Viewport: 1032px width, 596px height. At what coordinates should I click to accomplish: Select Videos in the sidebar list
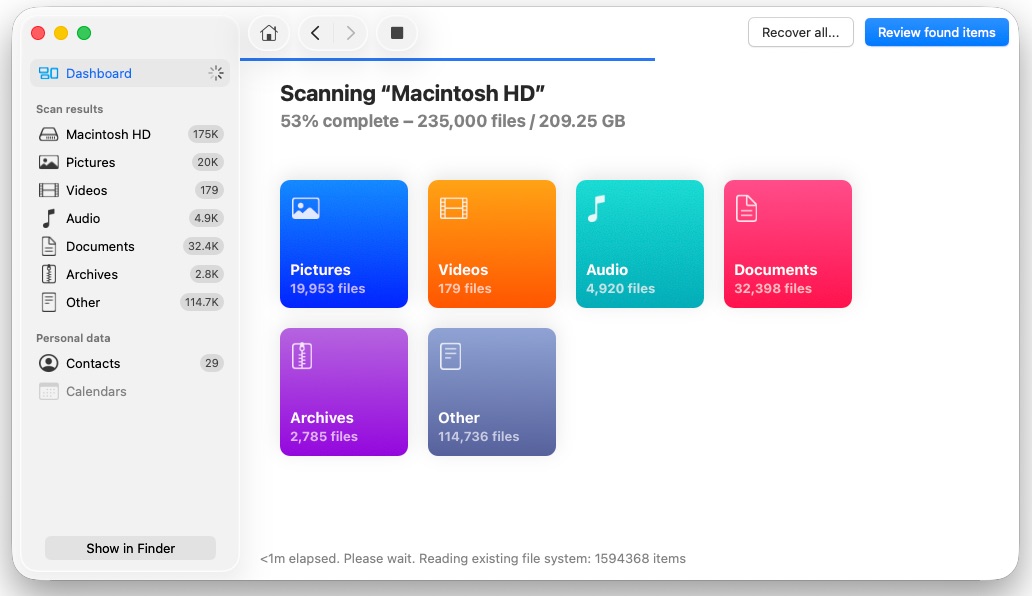pyautogui.click(x=130, y=190)
